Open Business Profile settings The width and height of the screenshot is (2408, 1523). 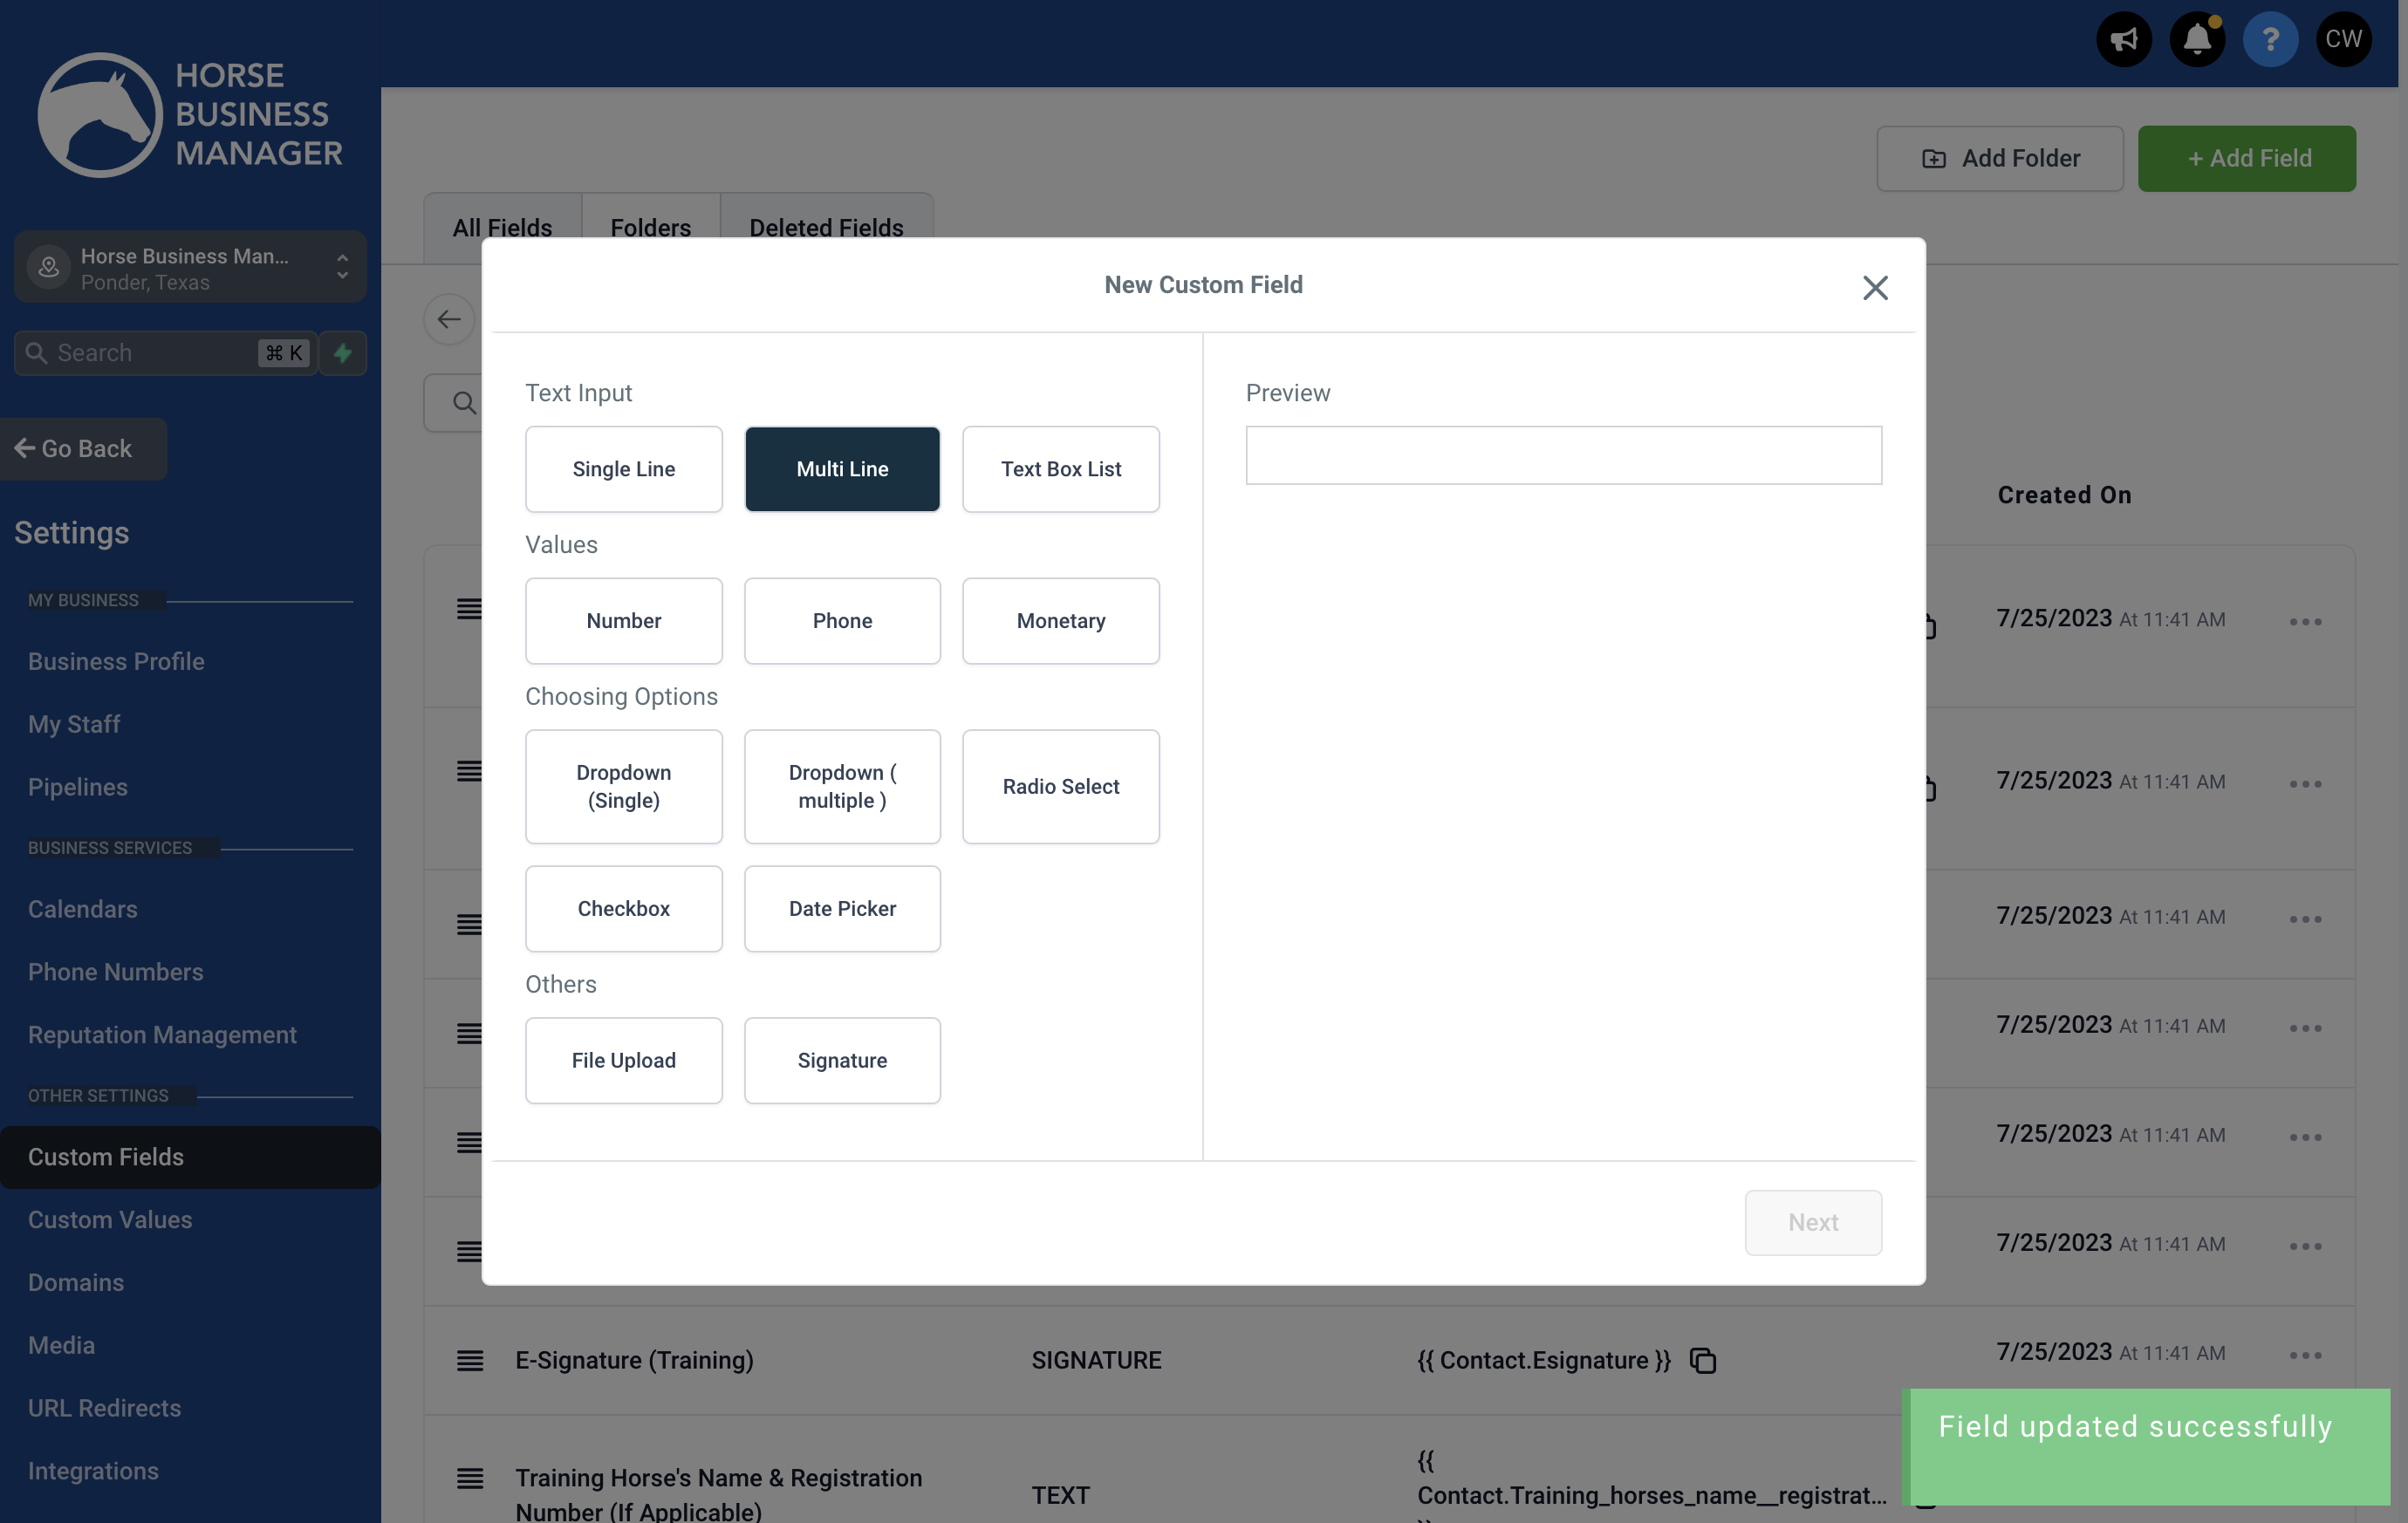click(x=116, y=661)
